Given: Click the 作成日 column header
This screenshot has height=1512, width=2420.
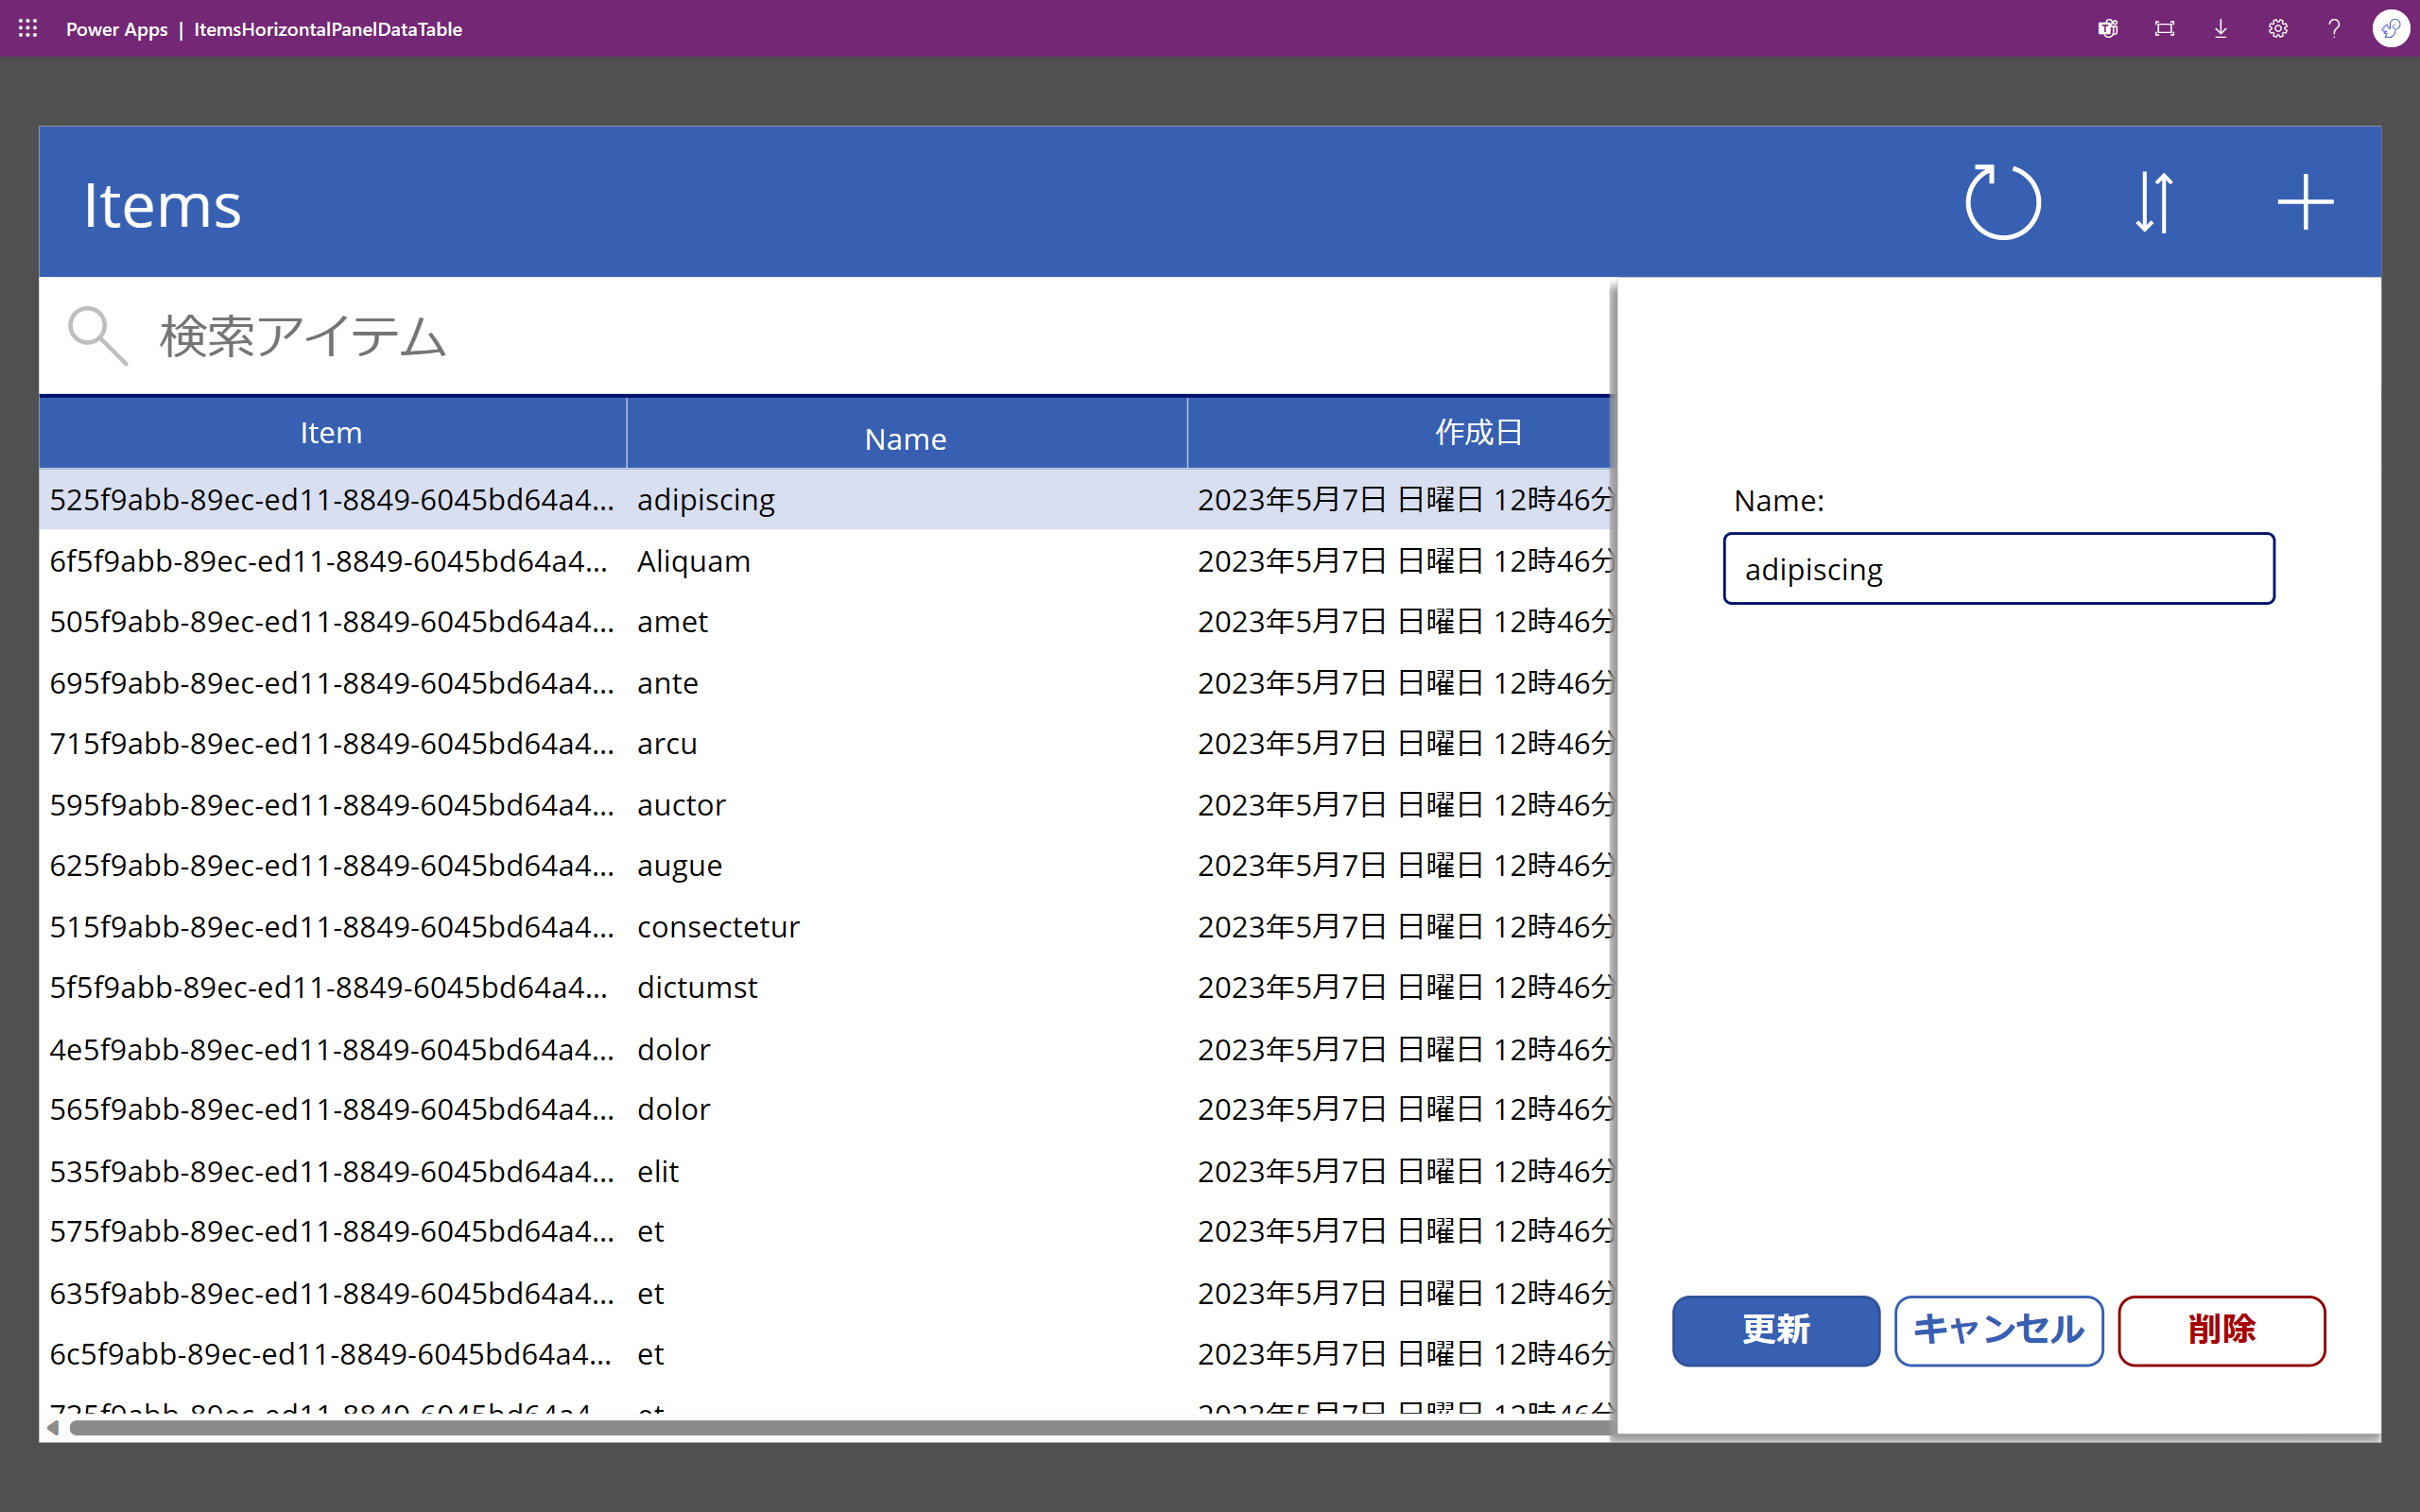Looking at the screenshot, I should click(x=1478, y=433).
